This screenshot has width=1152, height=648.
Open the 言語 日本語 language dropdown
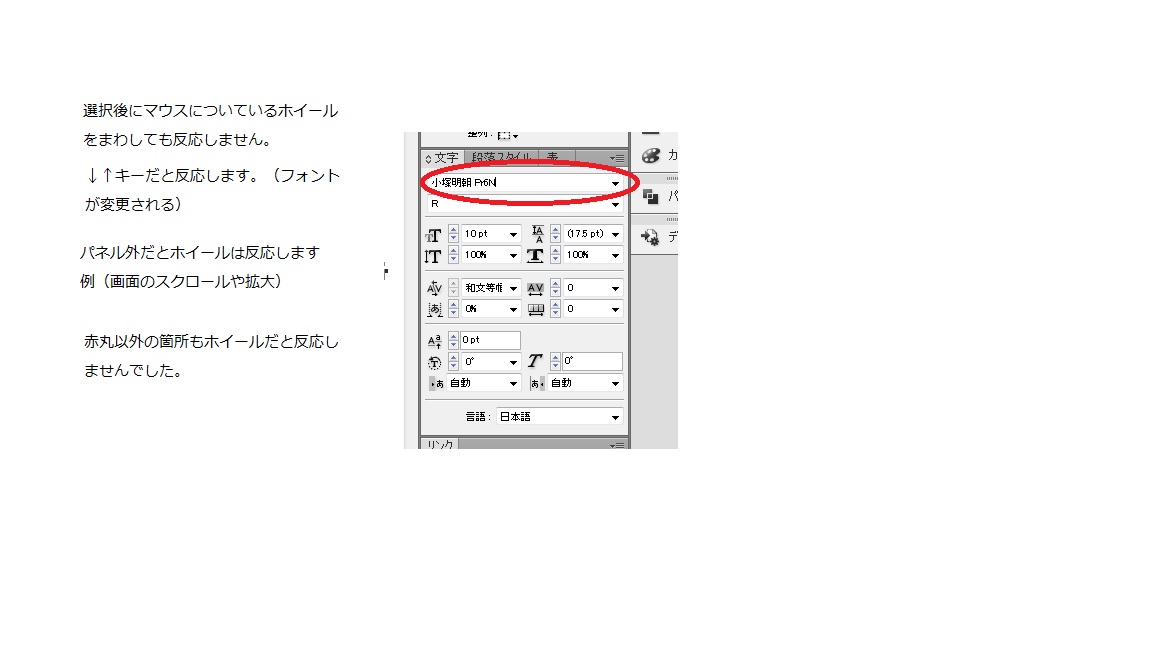tap(560, 417)
